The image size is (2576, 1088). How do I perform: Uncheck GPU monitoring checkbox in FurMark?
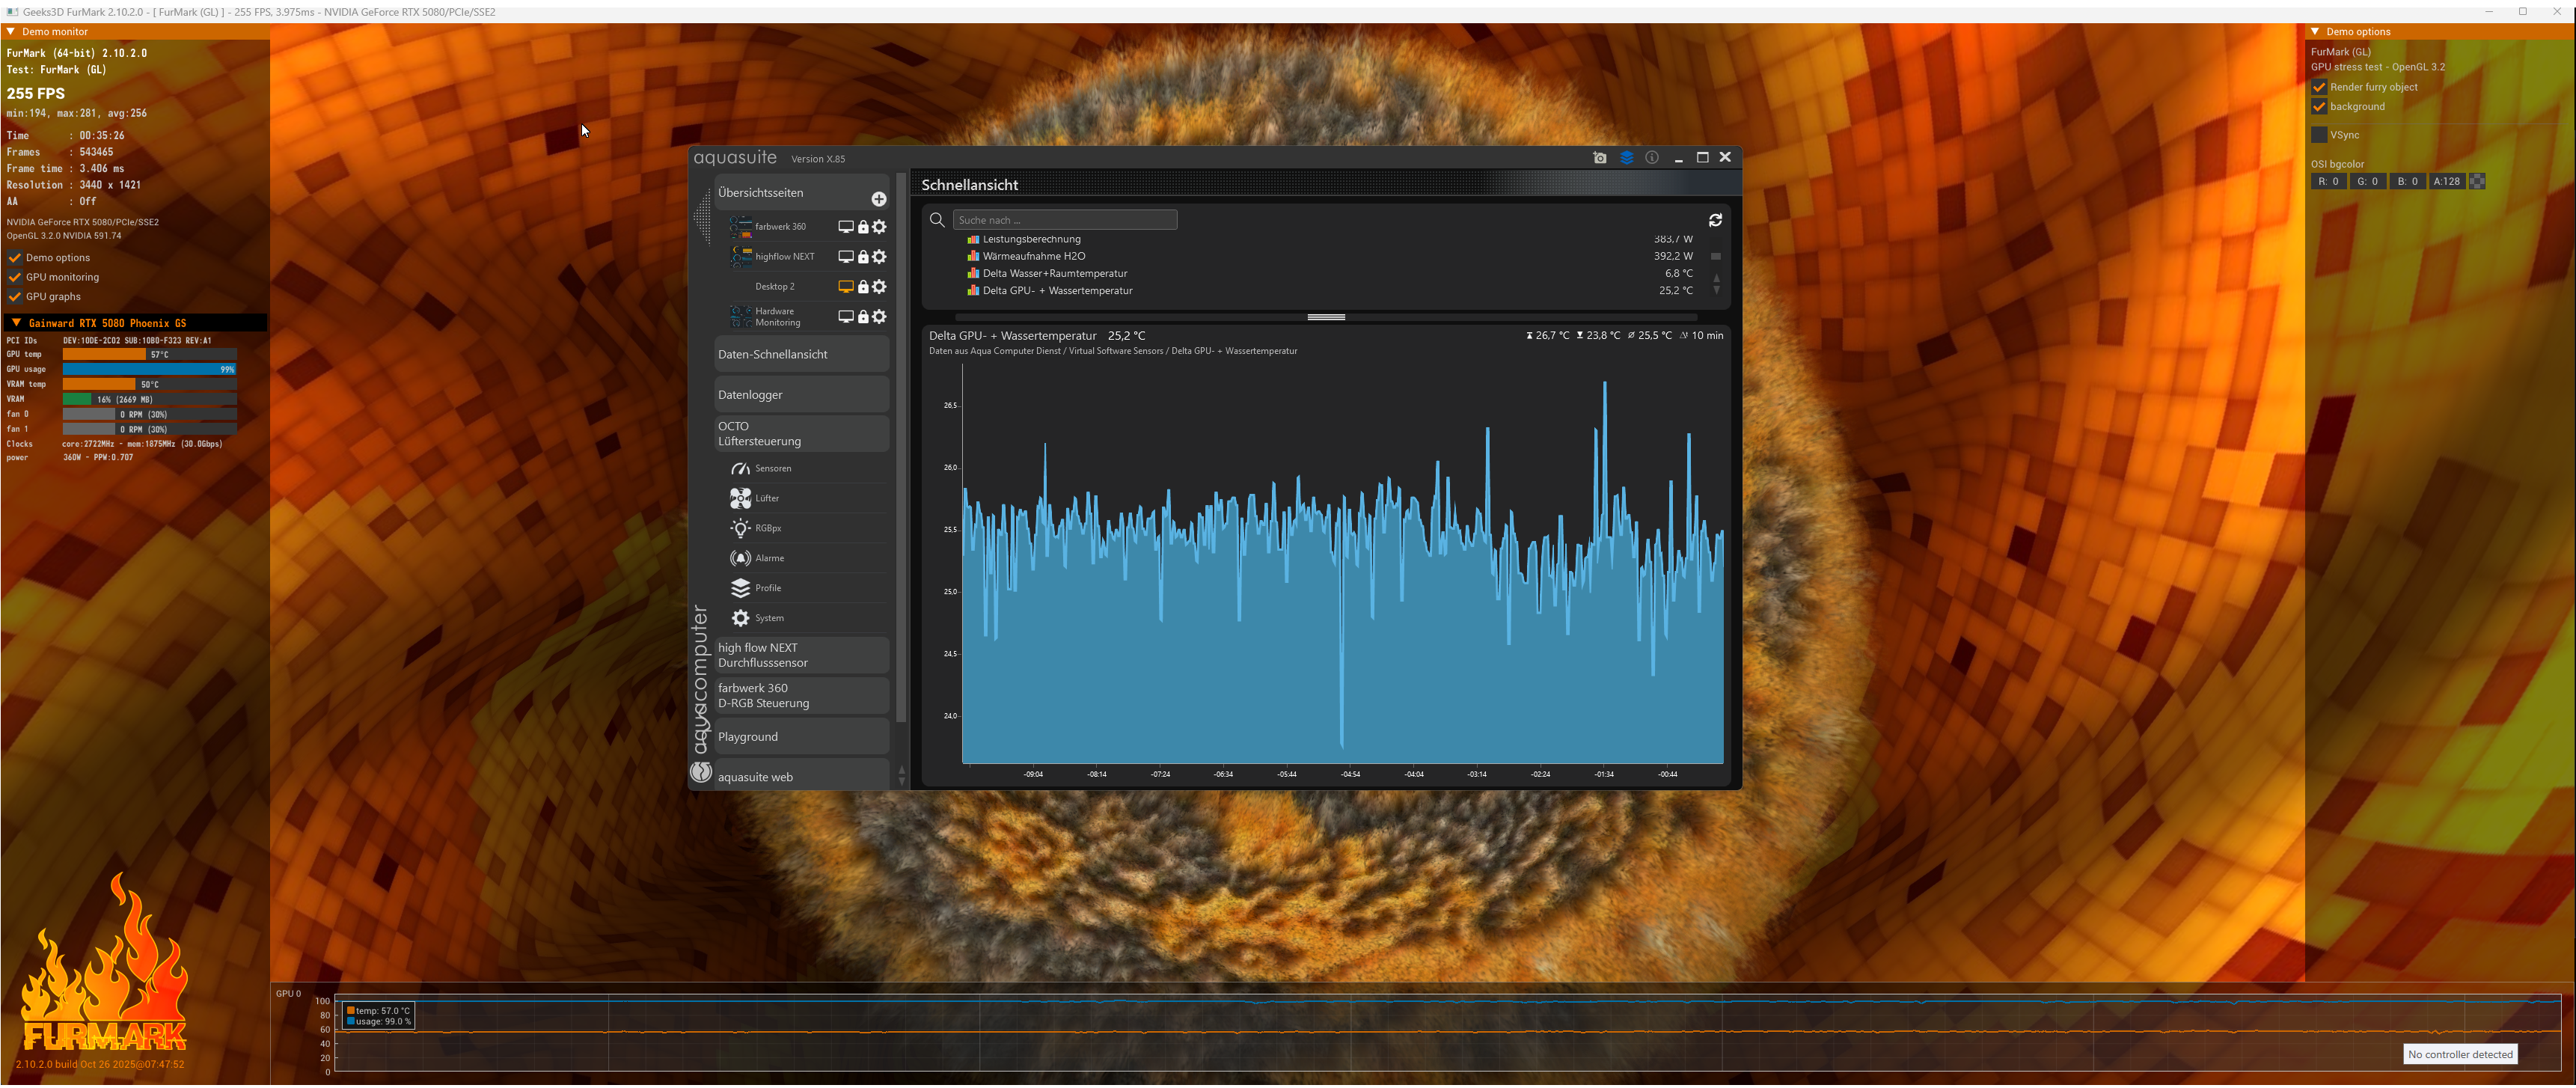[15, 278]
